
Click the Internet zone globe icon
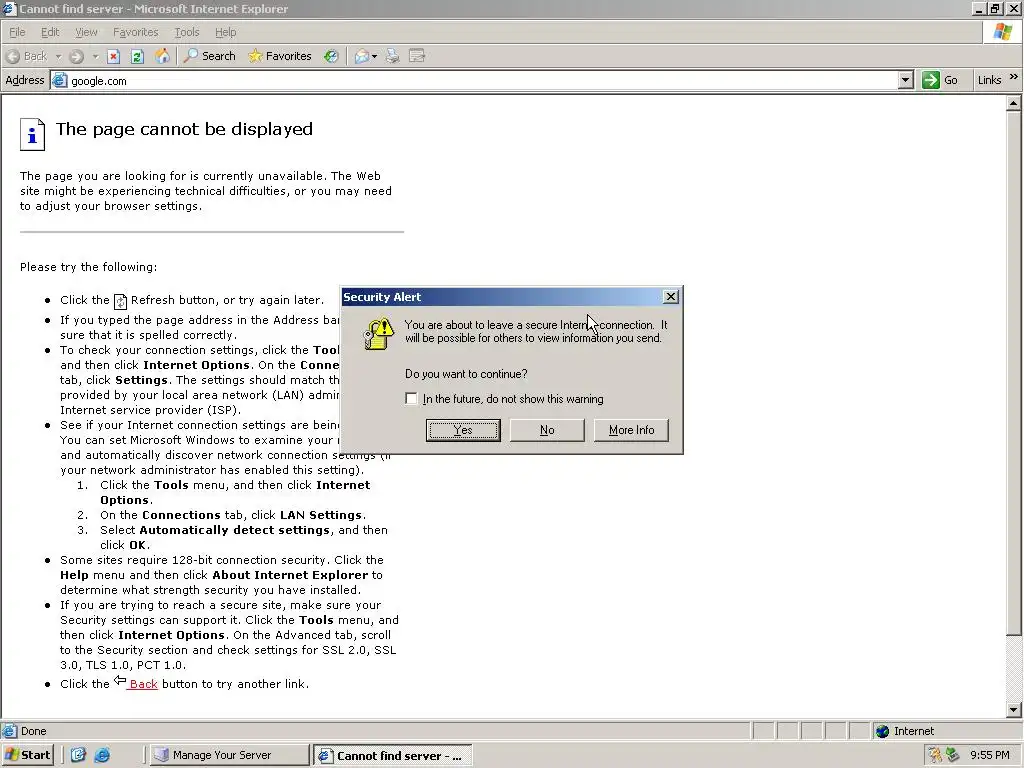click(x=883, y=731)
